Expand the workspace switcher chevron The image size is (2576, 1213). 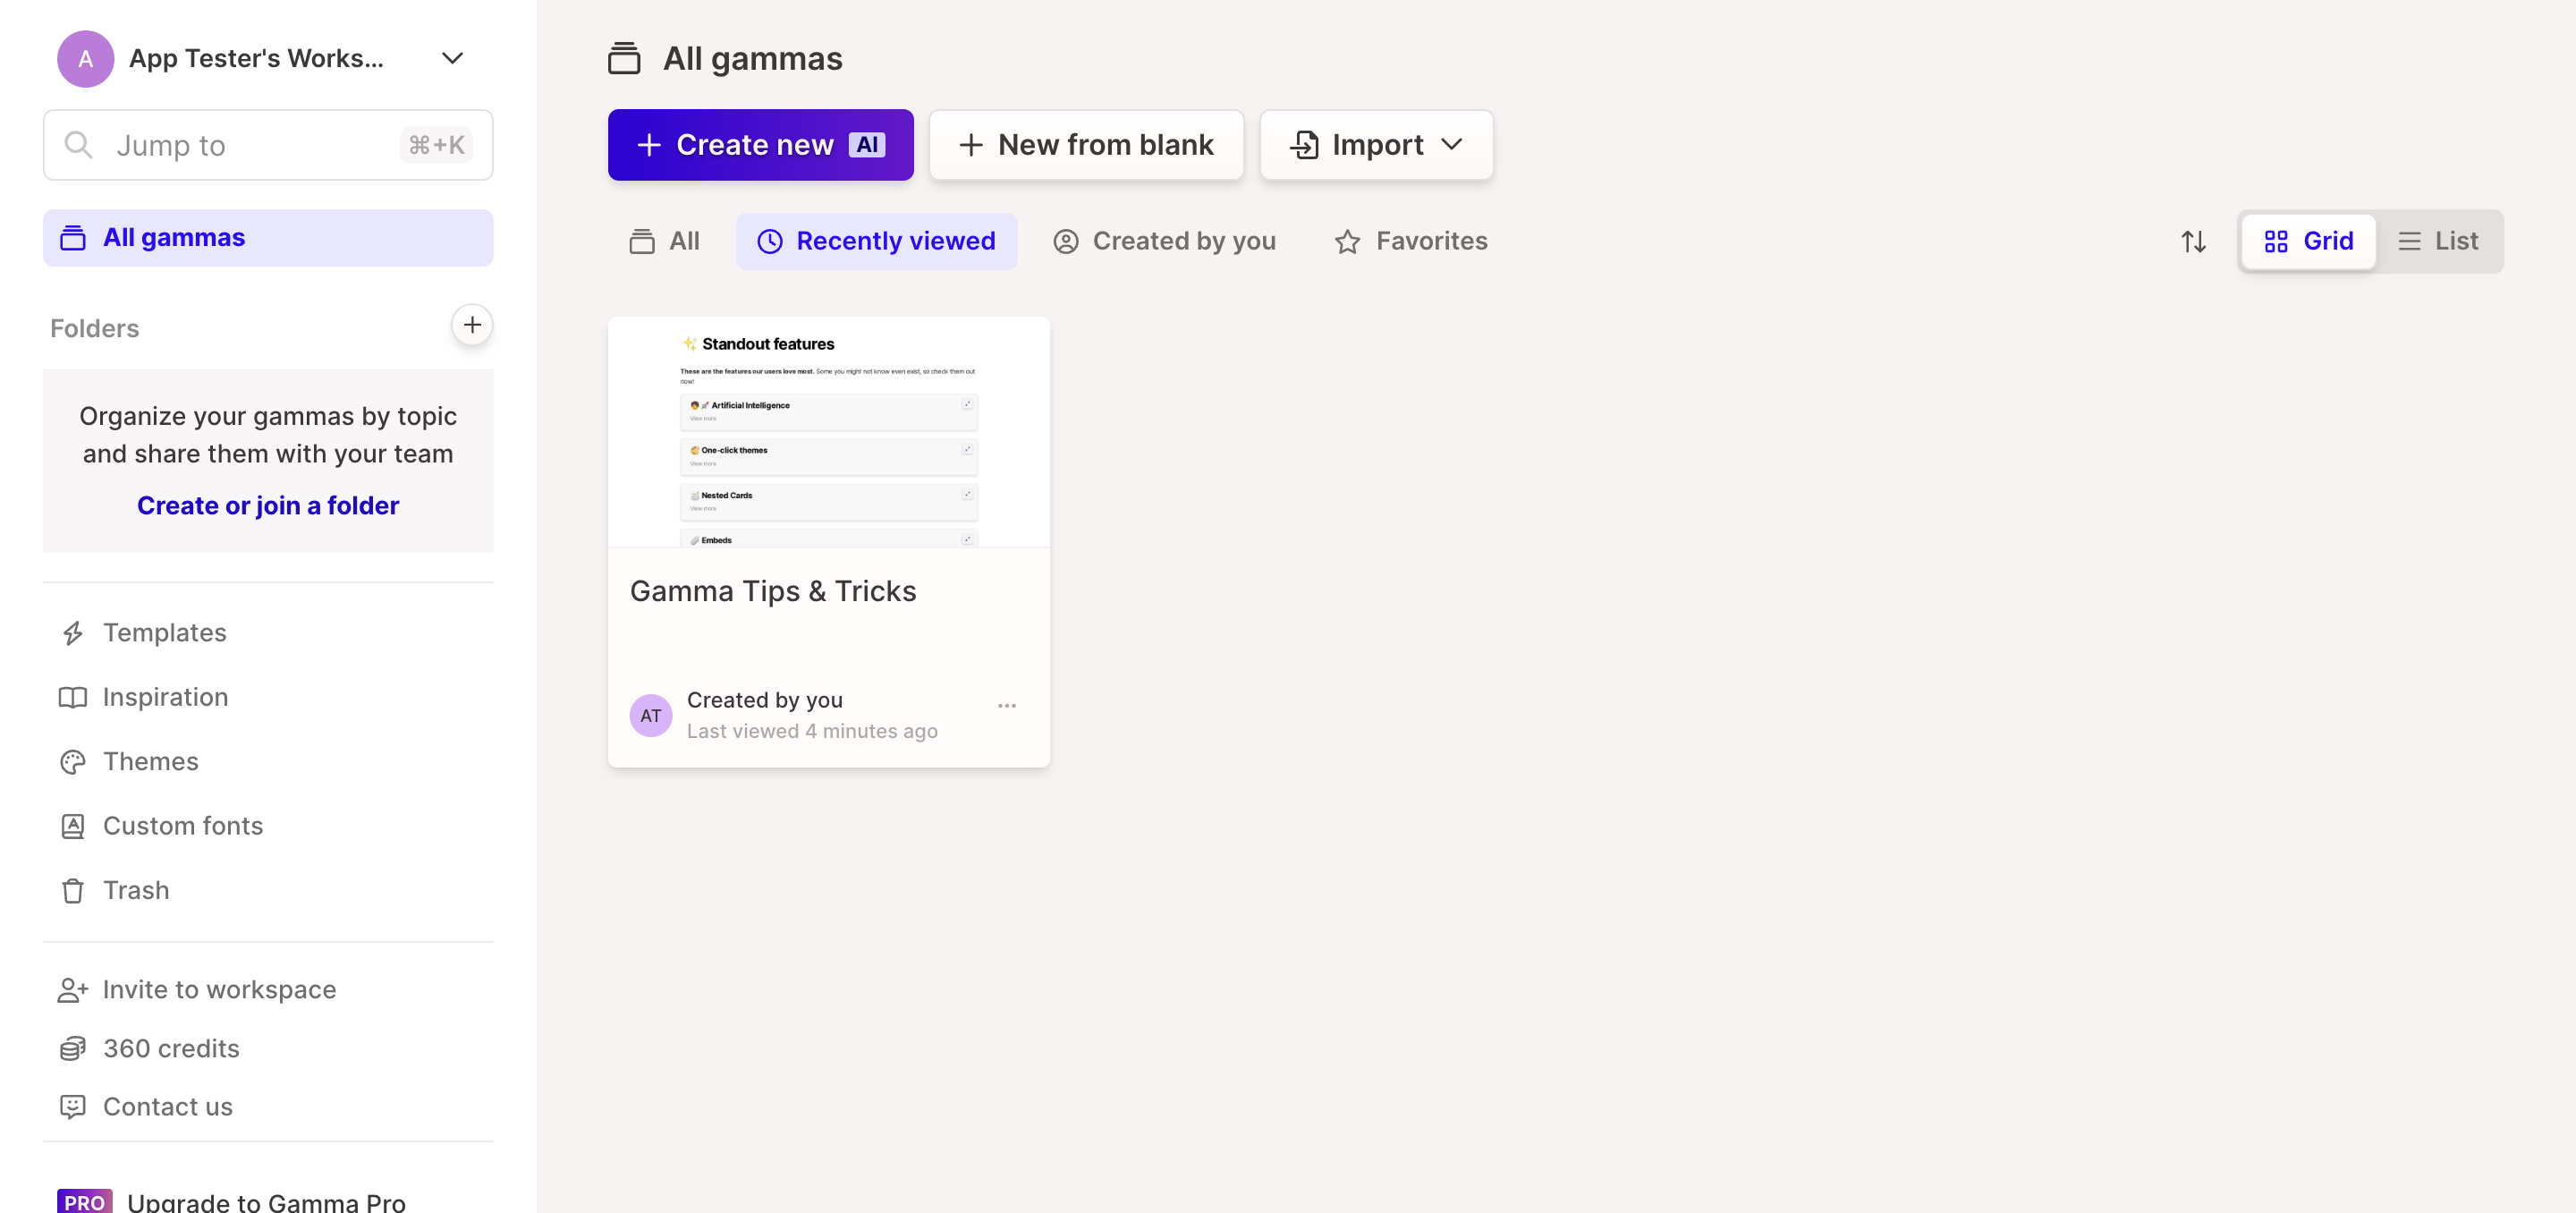(452, 59)
